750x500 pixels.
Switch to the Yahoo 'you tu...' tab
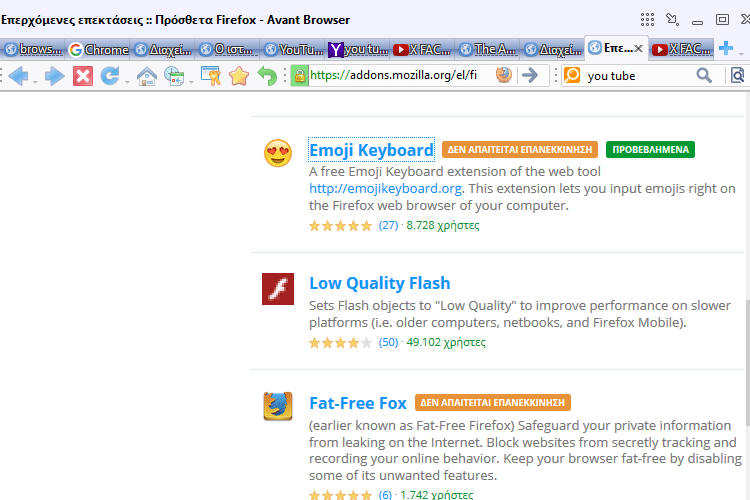tap(358, 49)
